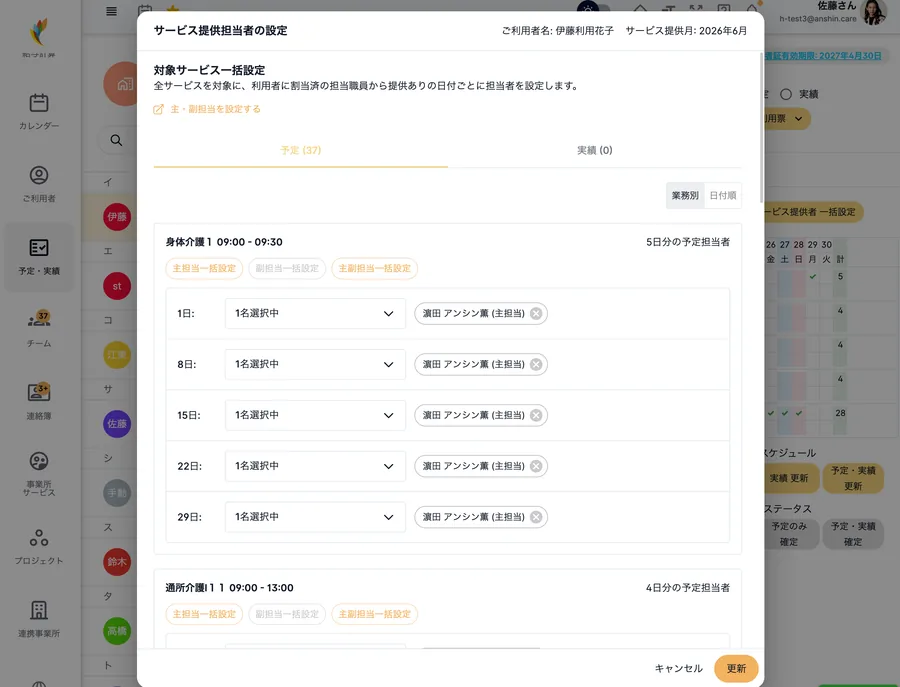900x687 pixels.
Task: Click 副担当一括設定 for 身体介護1
Action: tap(287, 269)
